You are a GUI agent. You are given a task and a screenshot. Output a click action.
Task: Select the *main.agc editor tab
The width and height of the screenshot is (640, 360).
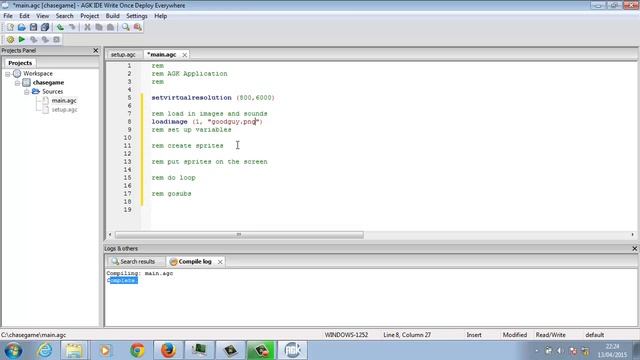coord(162,55)
